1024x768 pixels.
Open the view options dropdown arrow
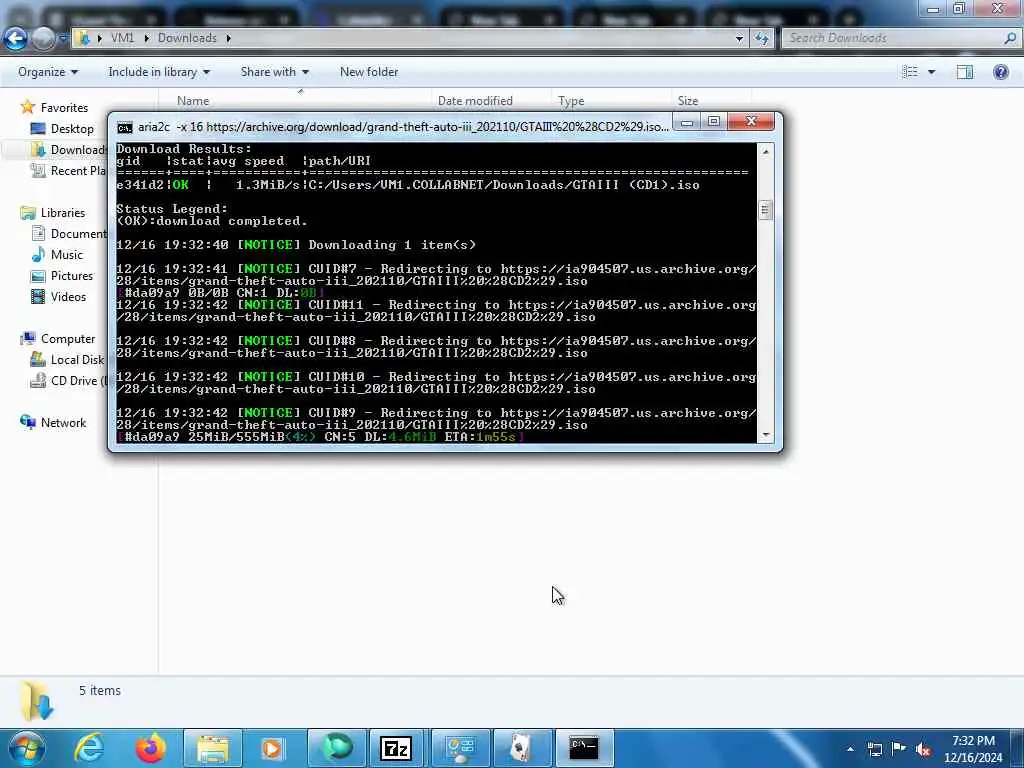(x=932, y=72)
